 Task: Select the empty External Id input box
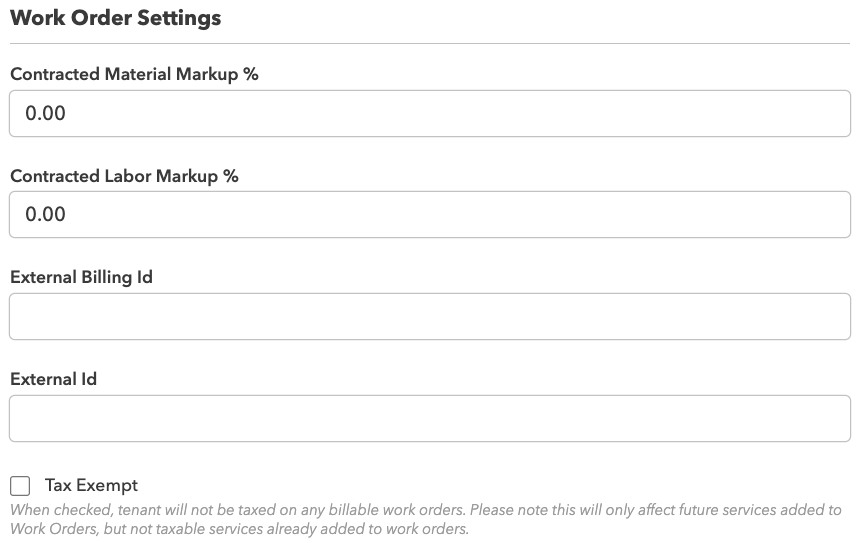(x=430, y=418)
